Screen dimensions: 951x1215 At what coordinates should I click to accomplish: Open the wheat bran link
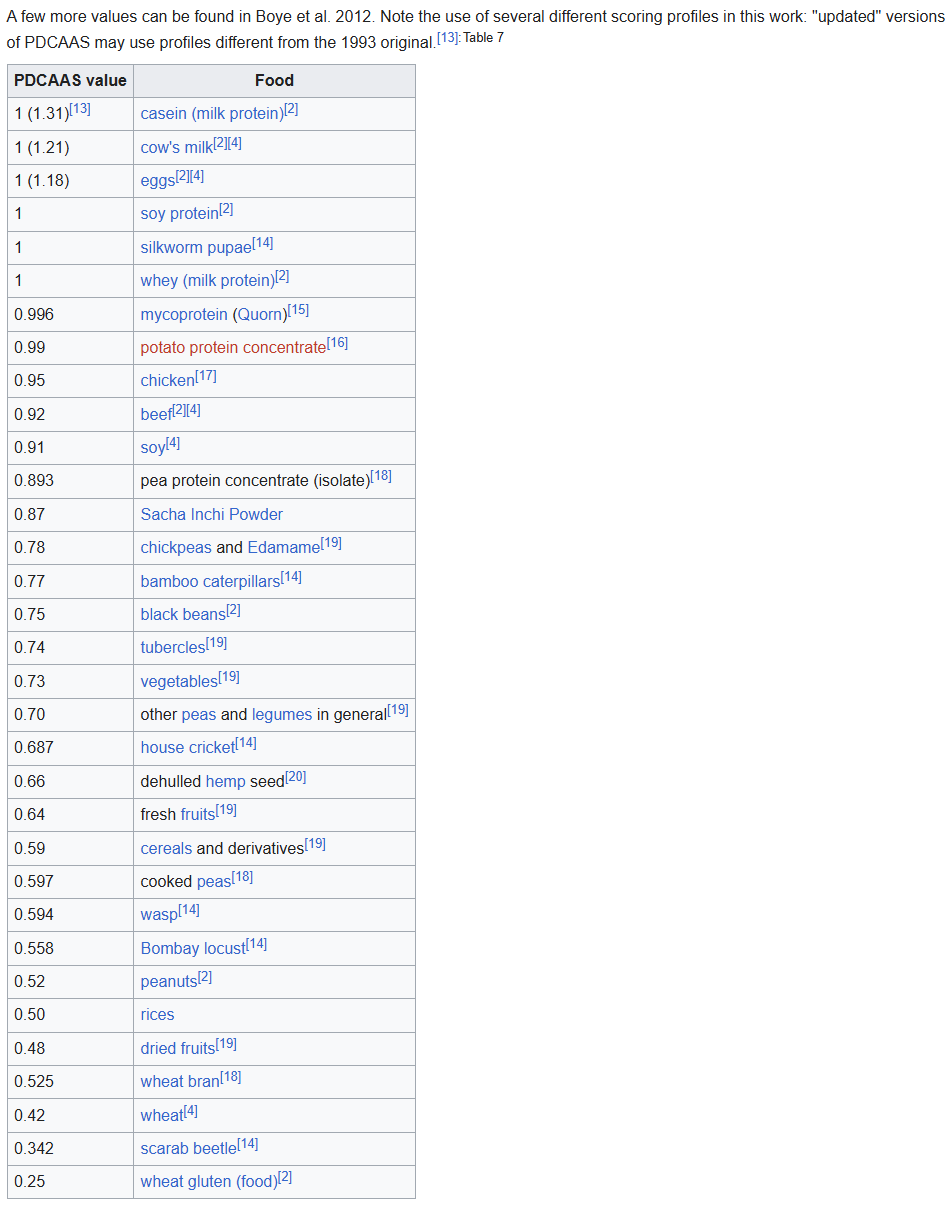(181, 1082)
